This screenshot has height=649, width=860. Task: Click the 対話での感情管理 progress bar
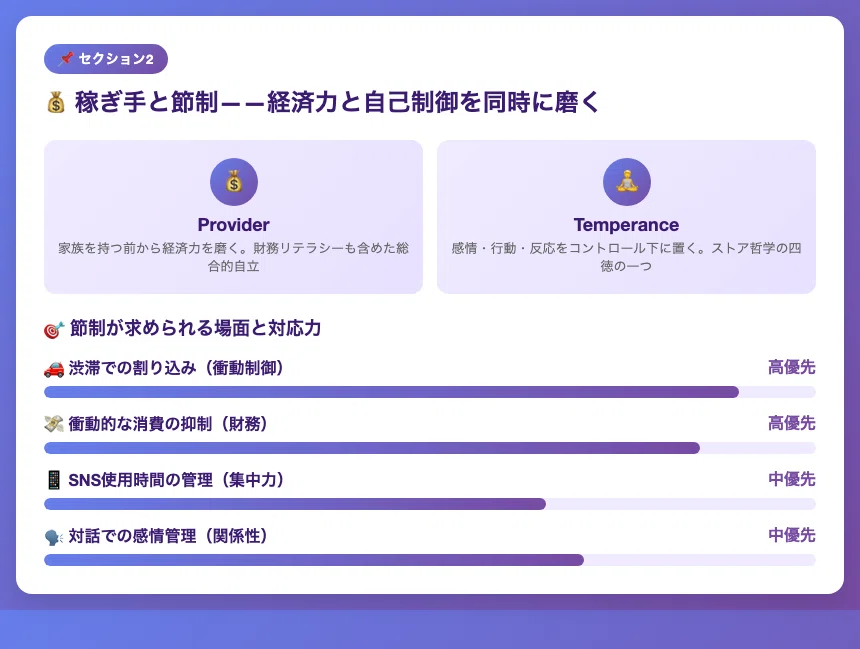pyautogui.click(x=429, y=560)
